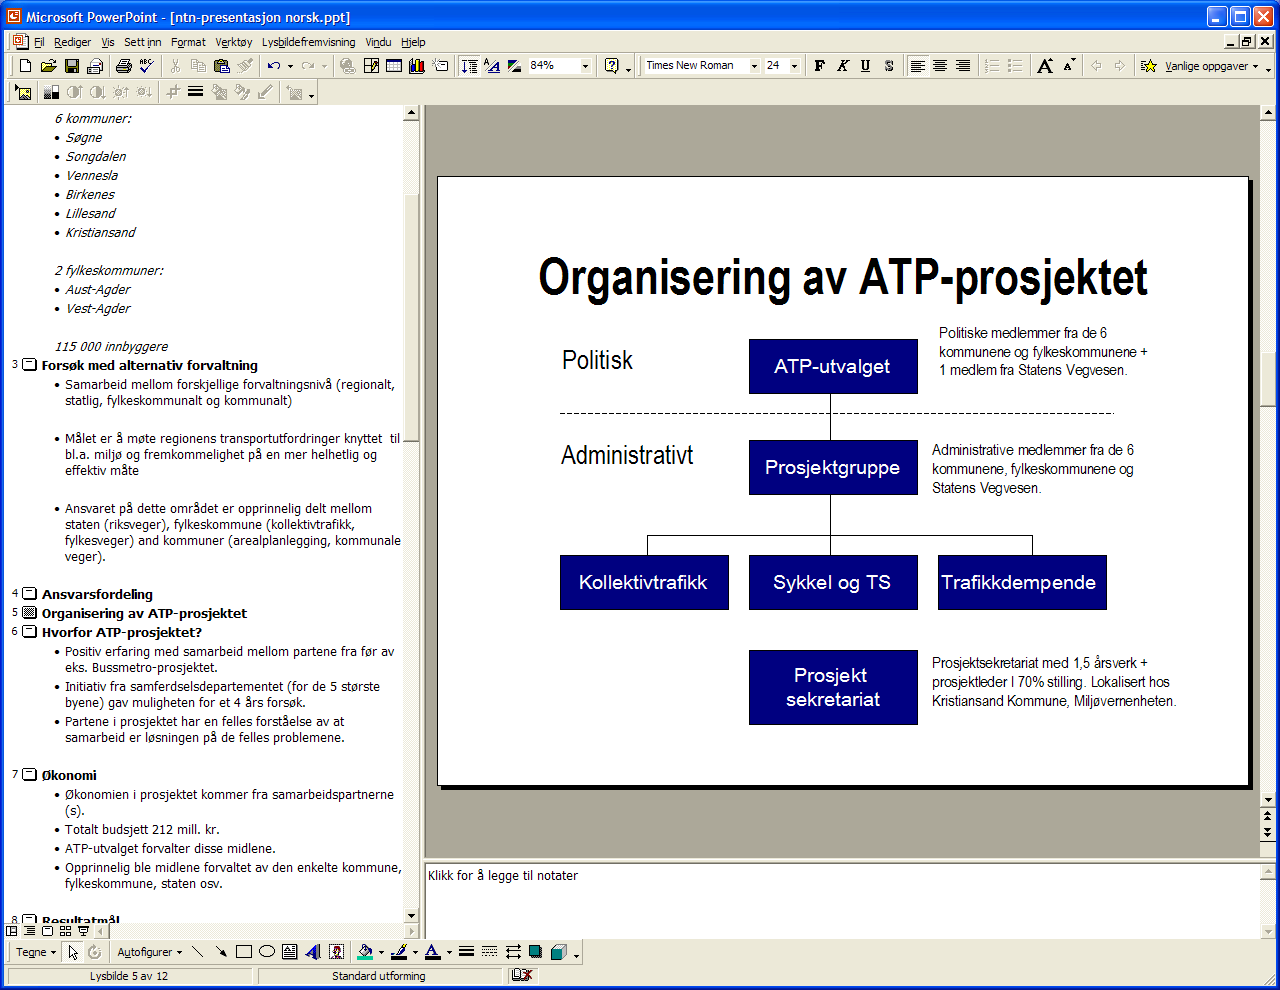The height and width of the screenshot is (990, 1280).
Task: Open the Verktøy menu
Action: (x=234, y=42)
